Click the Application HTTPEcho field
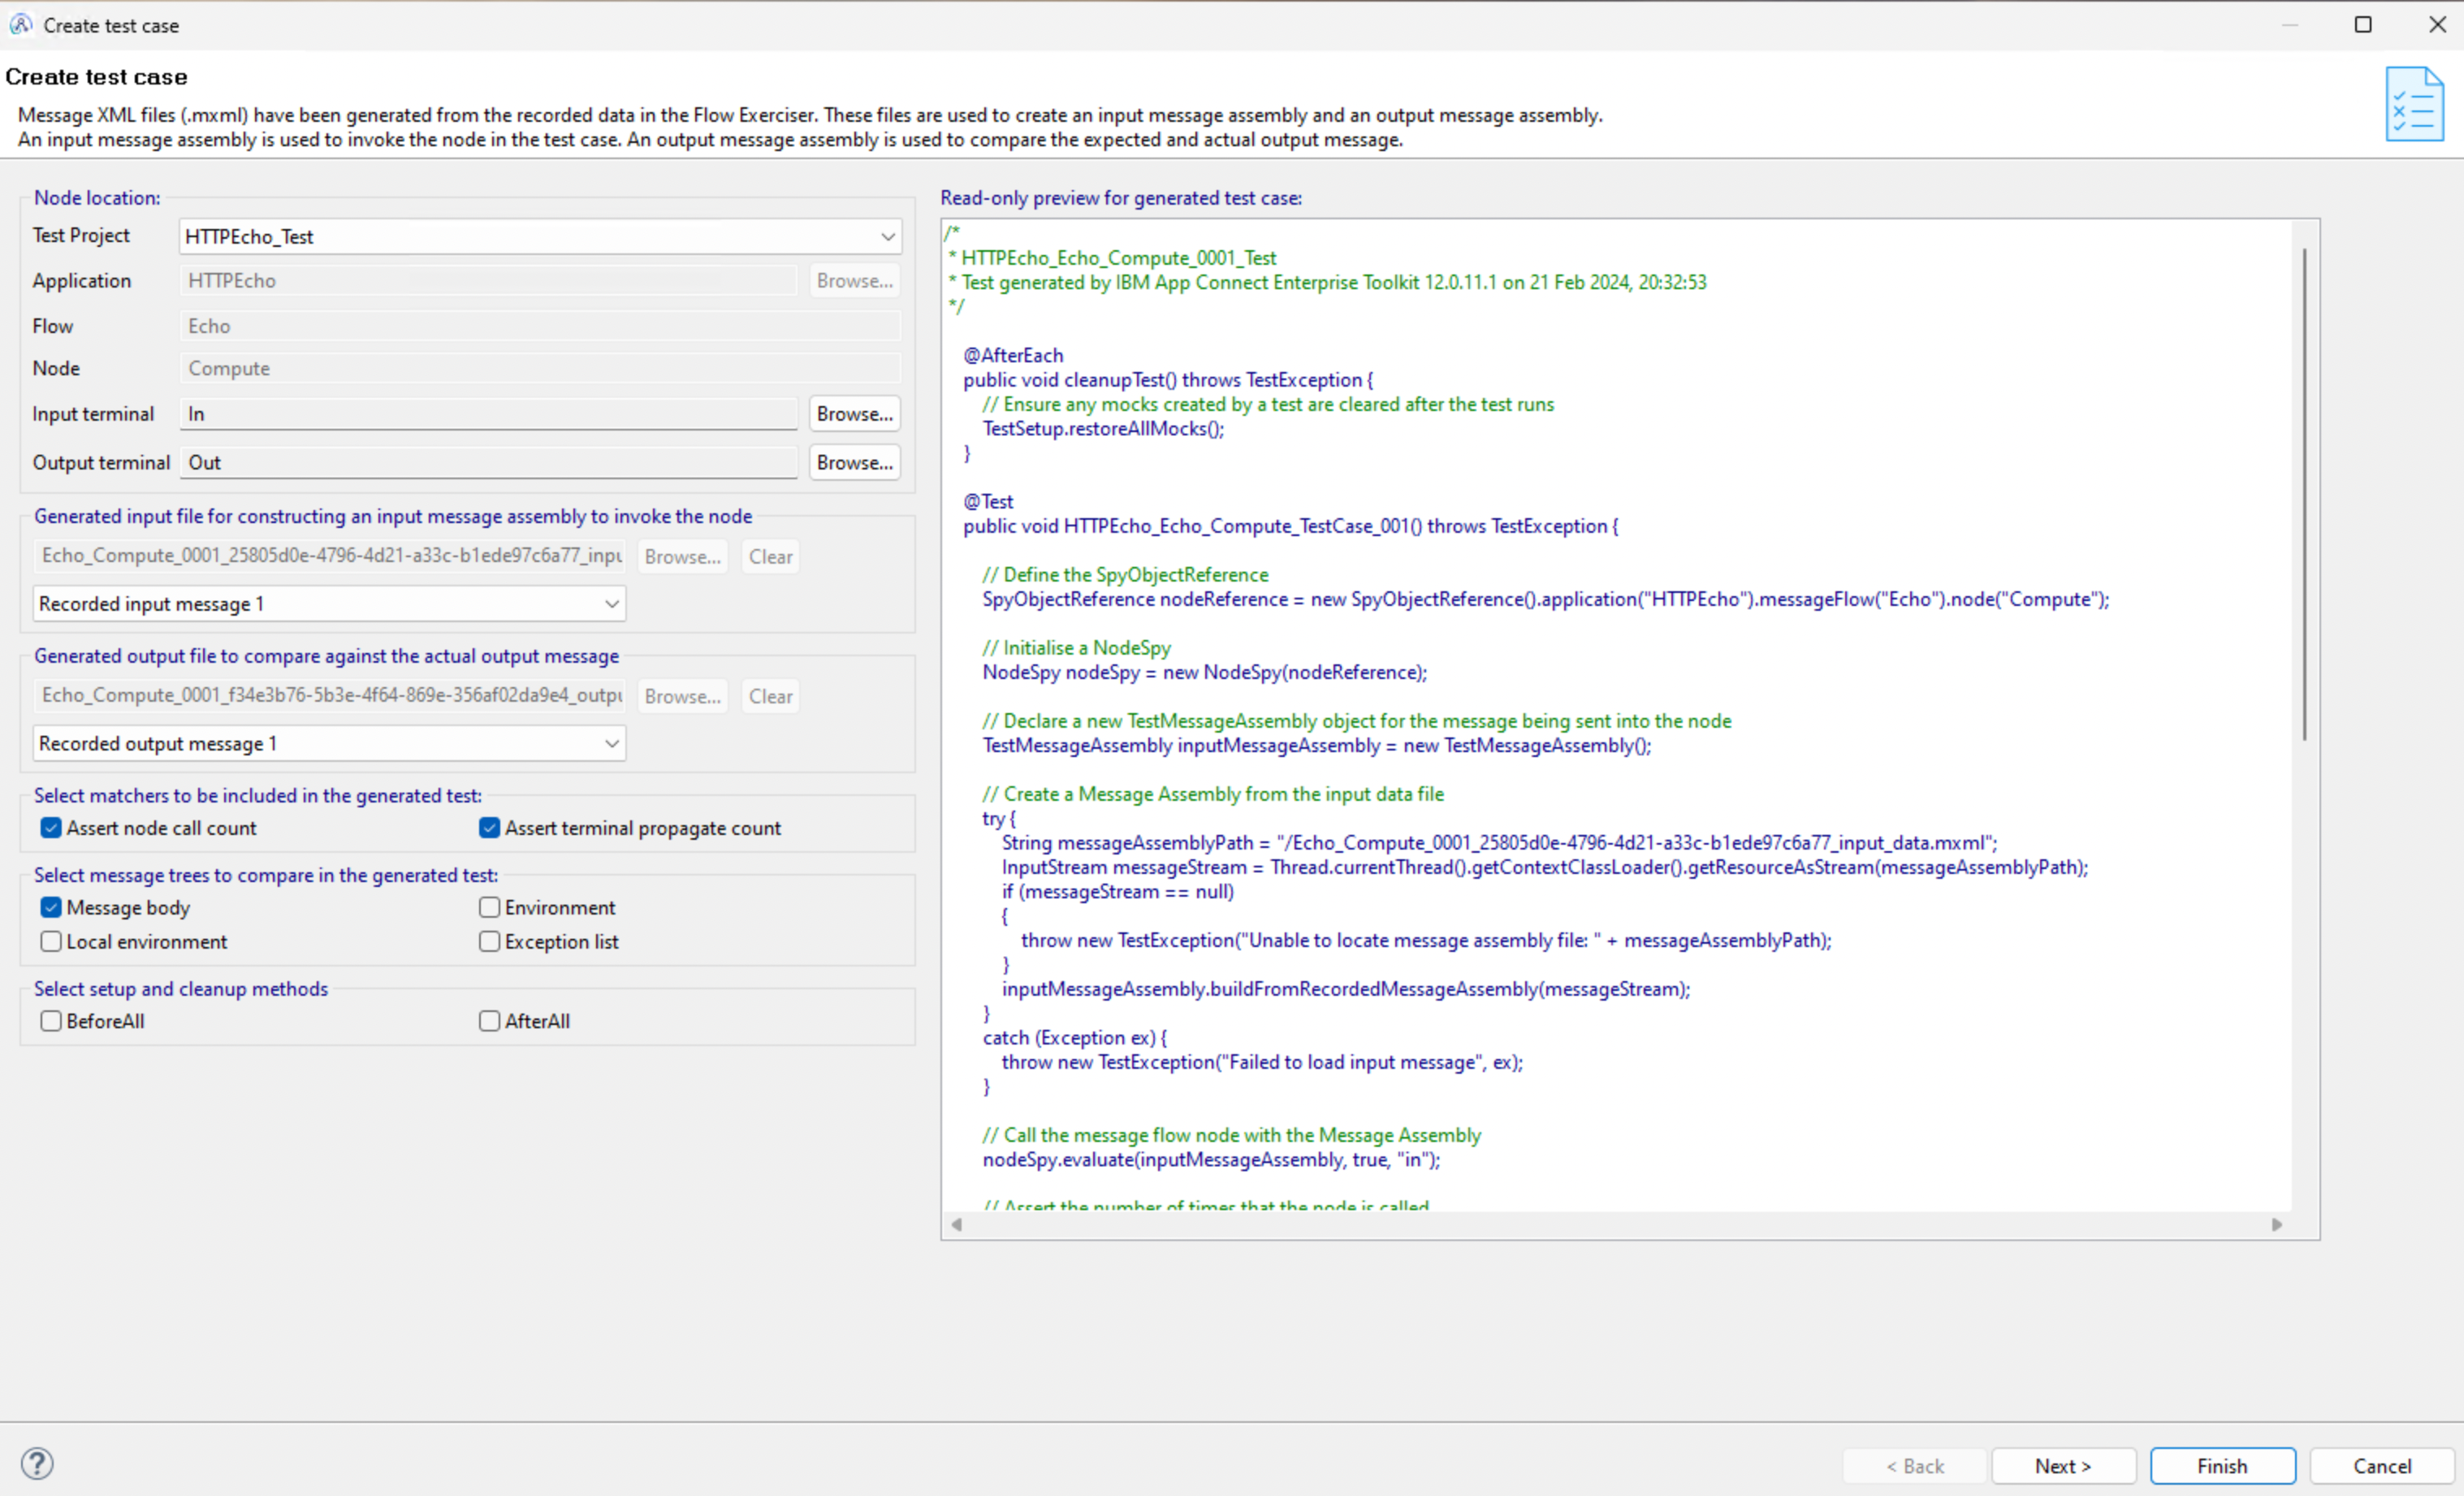 click(488, 281)
